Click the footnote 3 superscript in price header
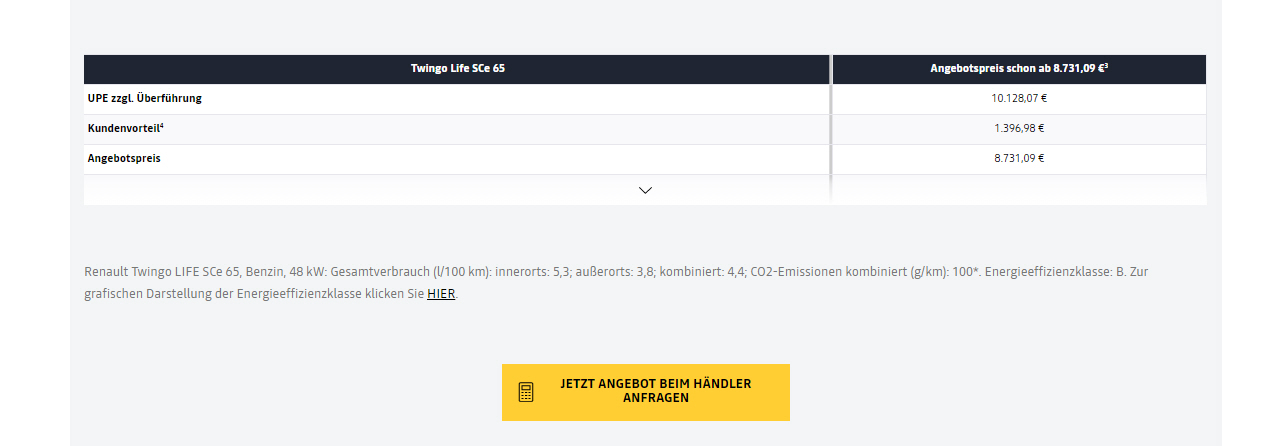Screen dimensions: 1270x446 1105,66
